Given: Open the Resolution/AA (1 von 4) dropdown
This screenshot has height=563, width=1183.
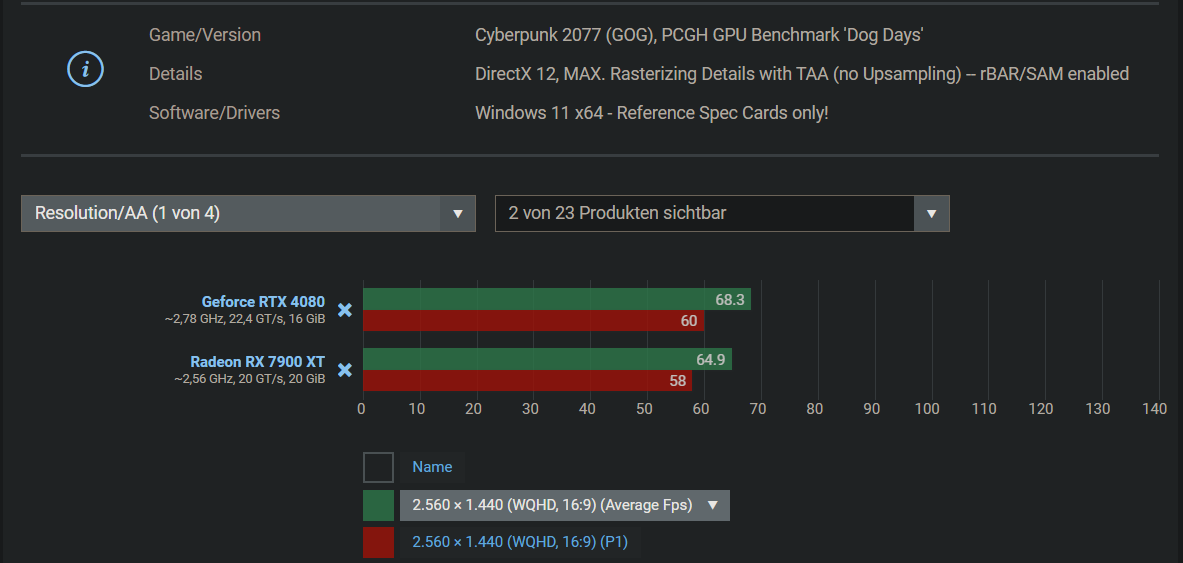Looking at the screenshot, I should click(248, 214).
